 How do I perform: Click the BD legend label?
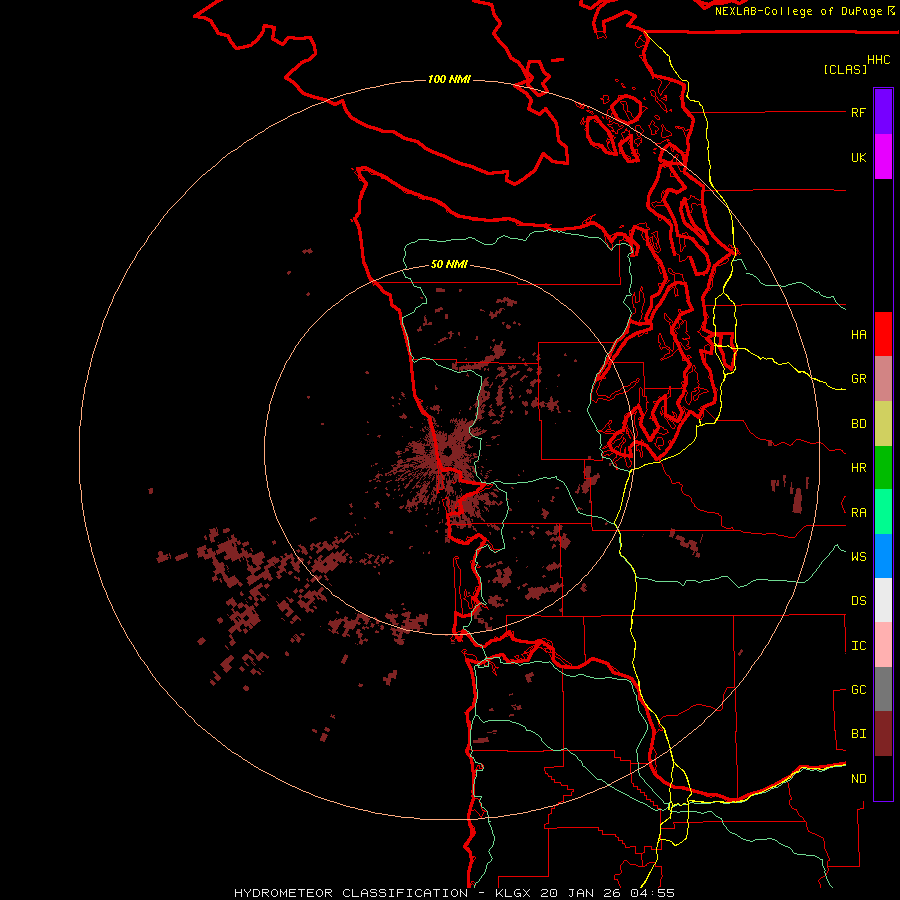[x=858, y=424]
